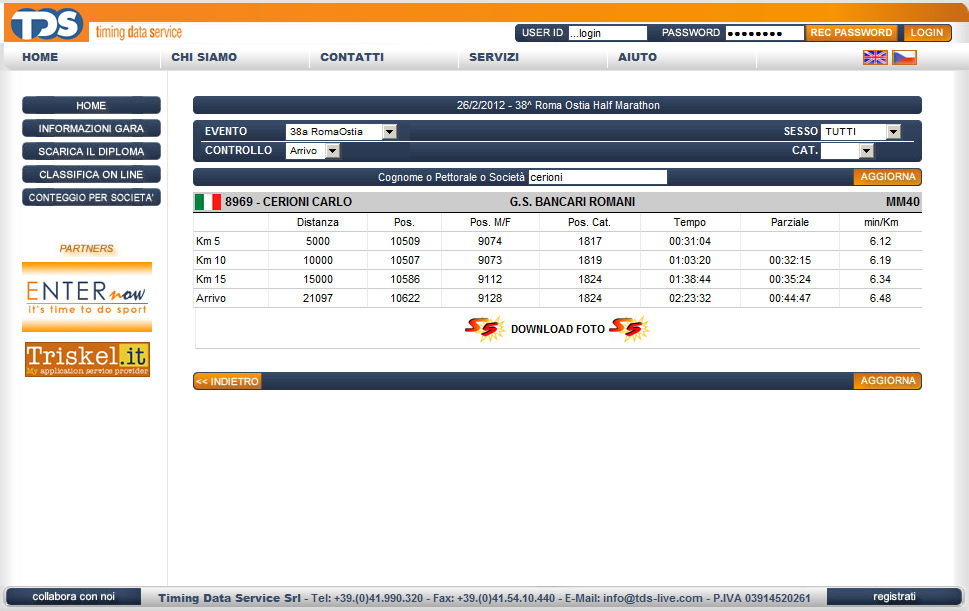Click into the USER ID field

(x=607, y=33)
